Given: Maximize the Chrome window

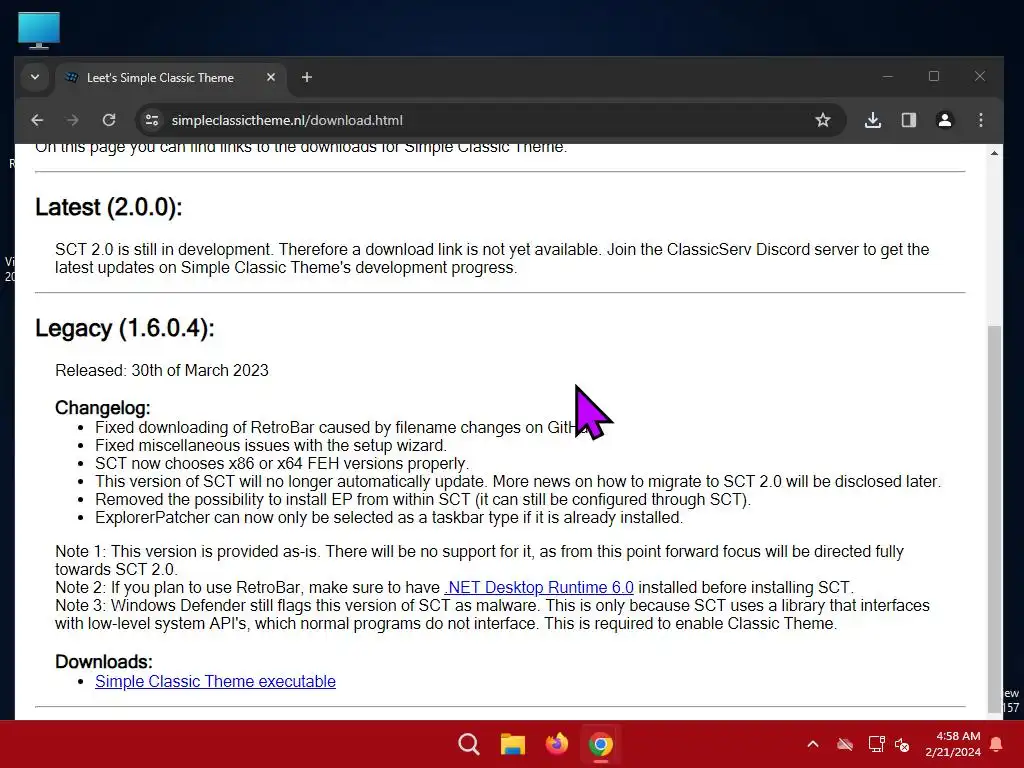Looking at the screenshot, I should pos(934,76).
